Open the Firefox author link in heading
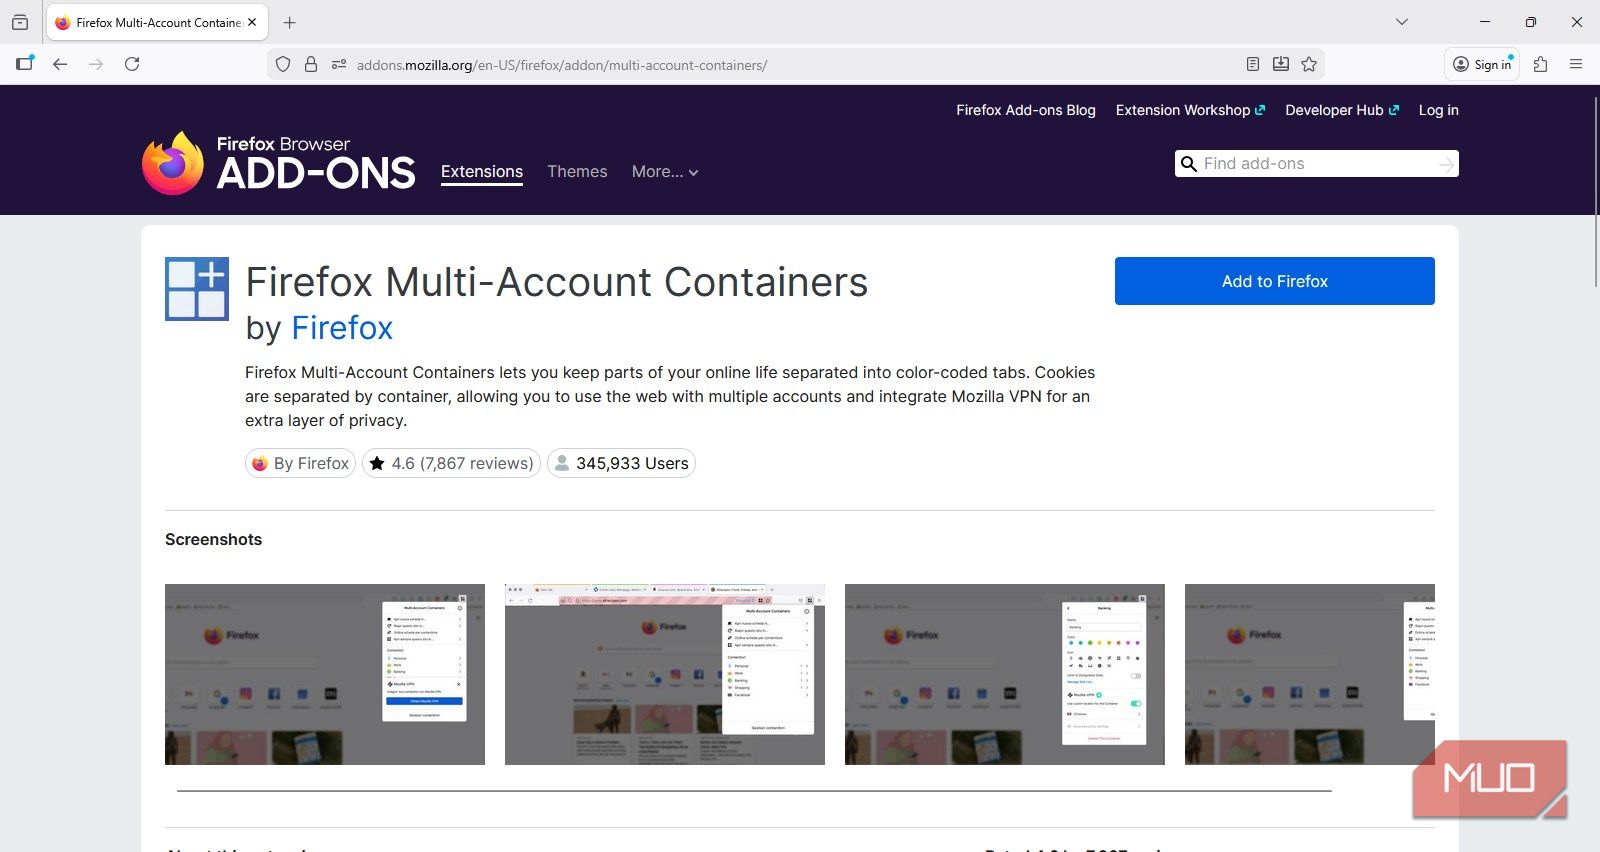The height and width of the screenshot is (852, 1600). [342, 328]
